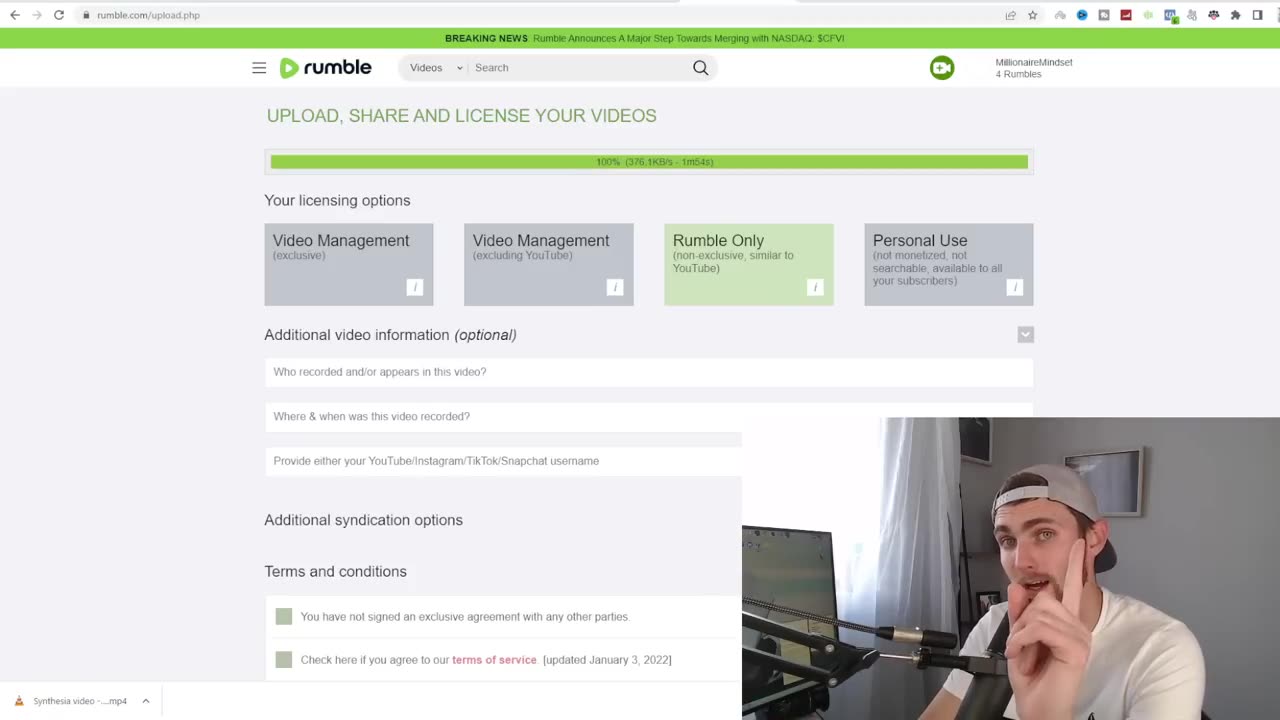Screen dimensions: 1280x720
Task: Click the padlock icon in address bar
Action: (86, 15)
